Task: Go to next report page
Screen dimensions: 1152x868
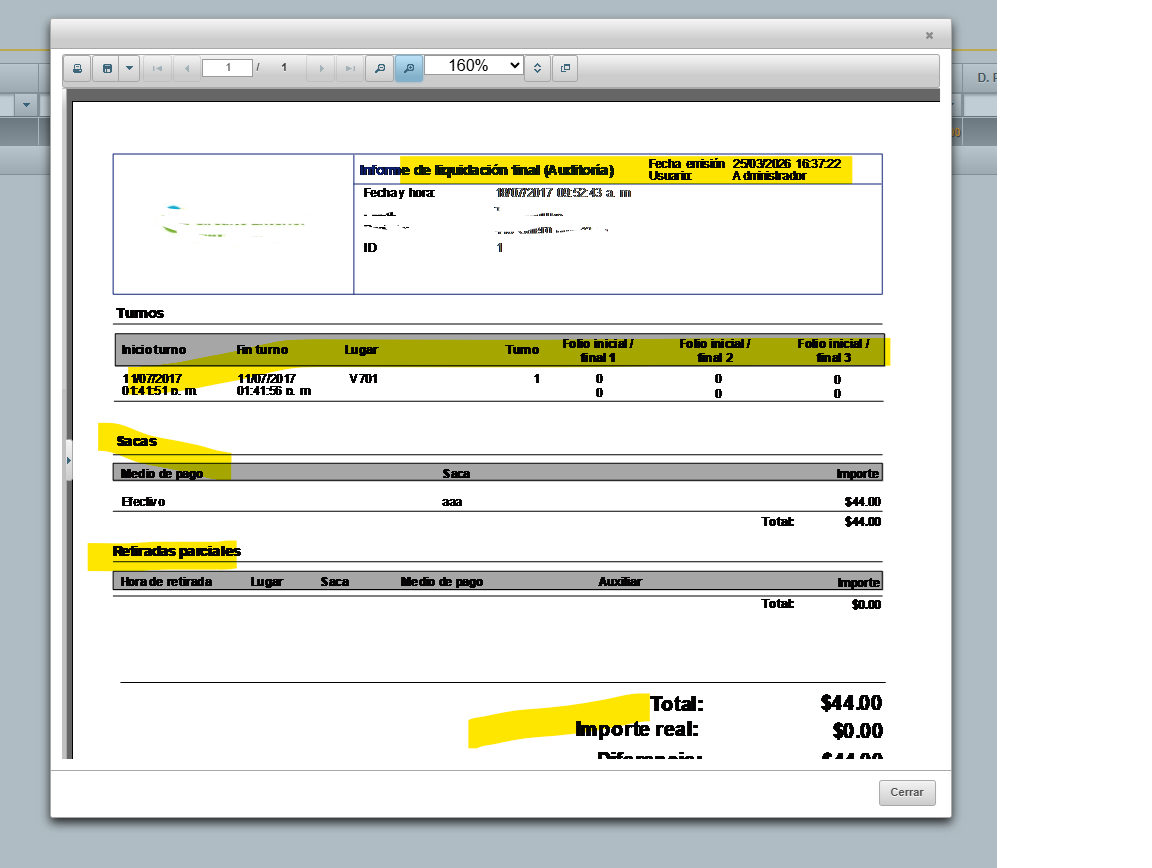Action: click(x=320, y=68)
